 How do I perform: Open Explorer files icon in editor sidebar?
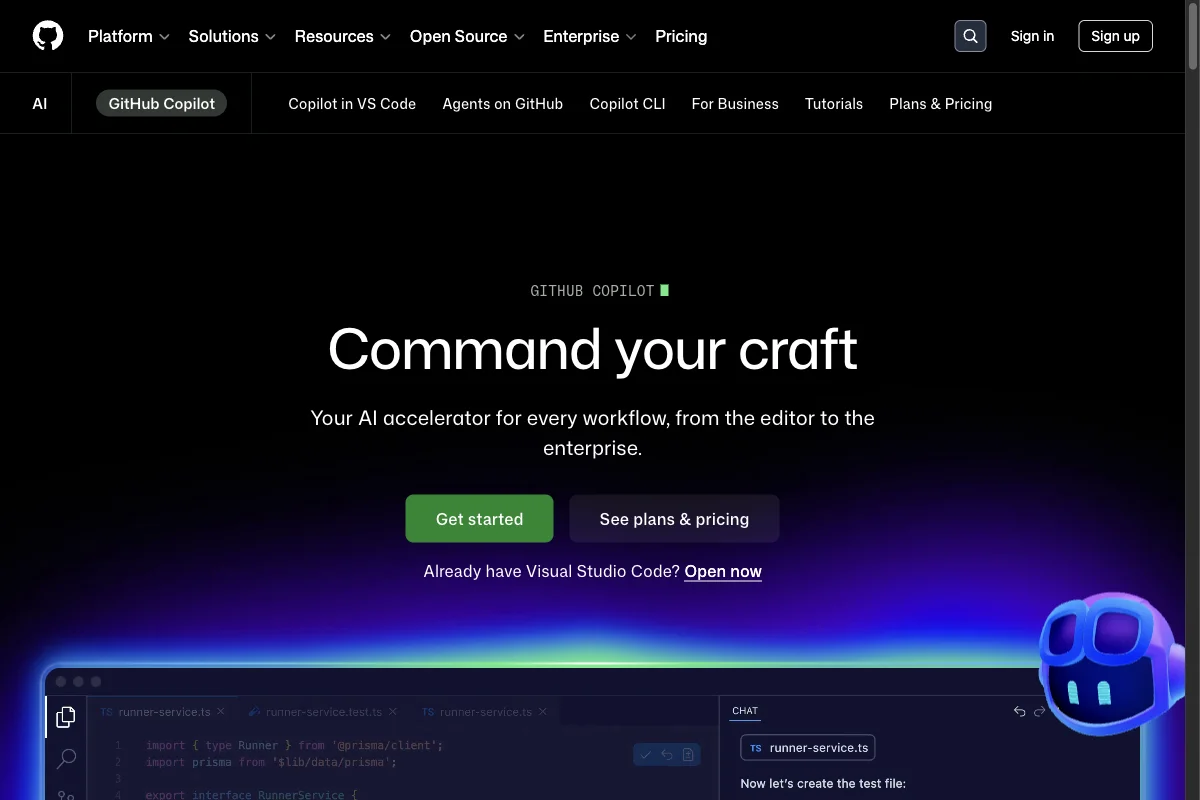pyautogui.click(x=66, y=717)
